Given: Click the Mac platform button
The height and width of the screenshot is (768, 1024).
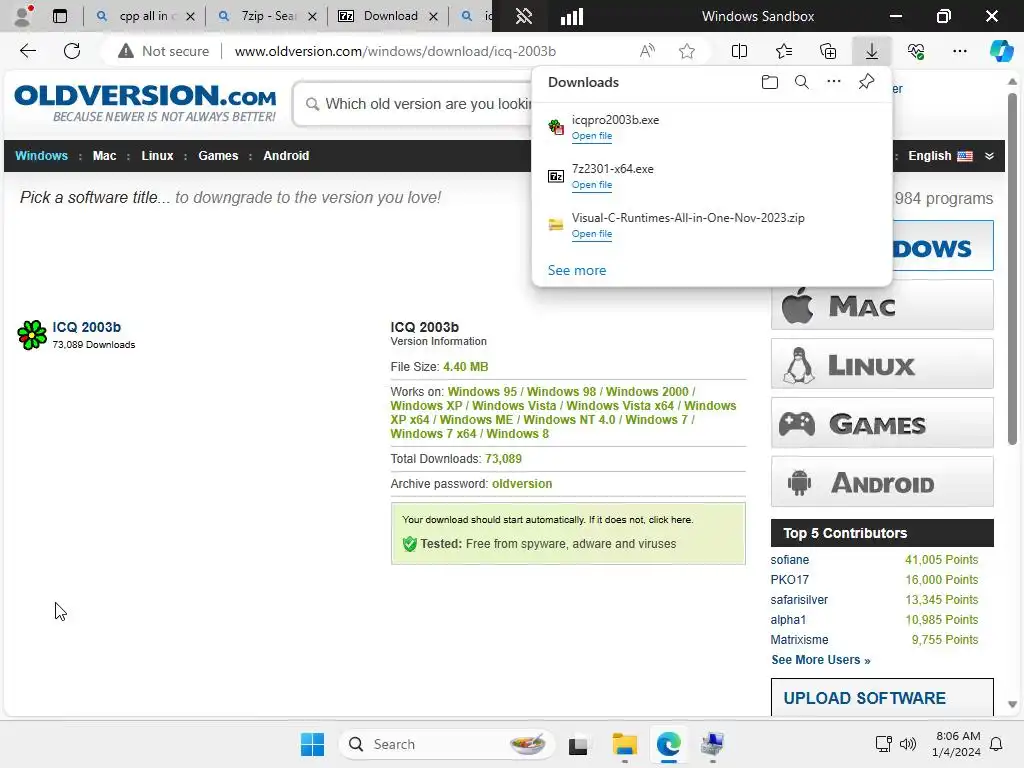Looking at the screenshot, I should click(x=882, y=305).
